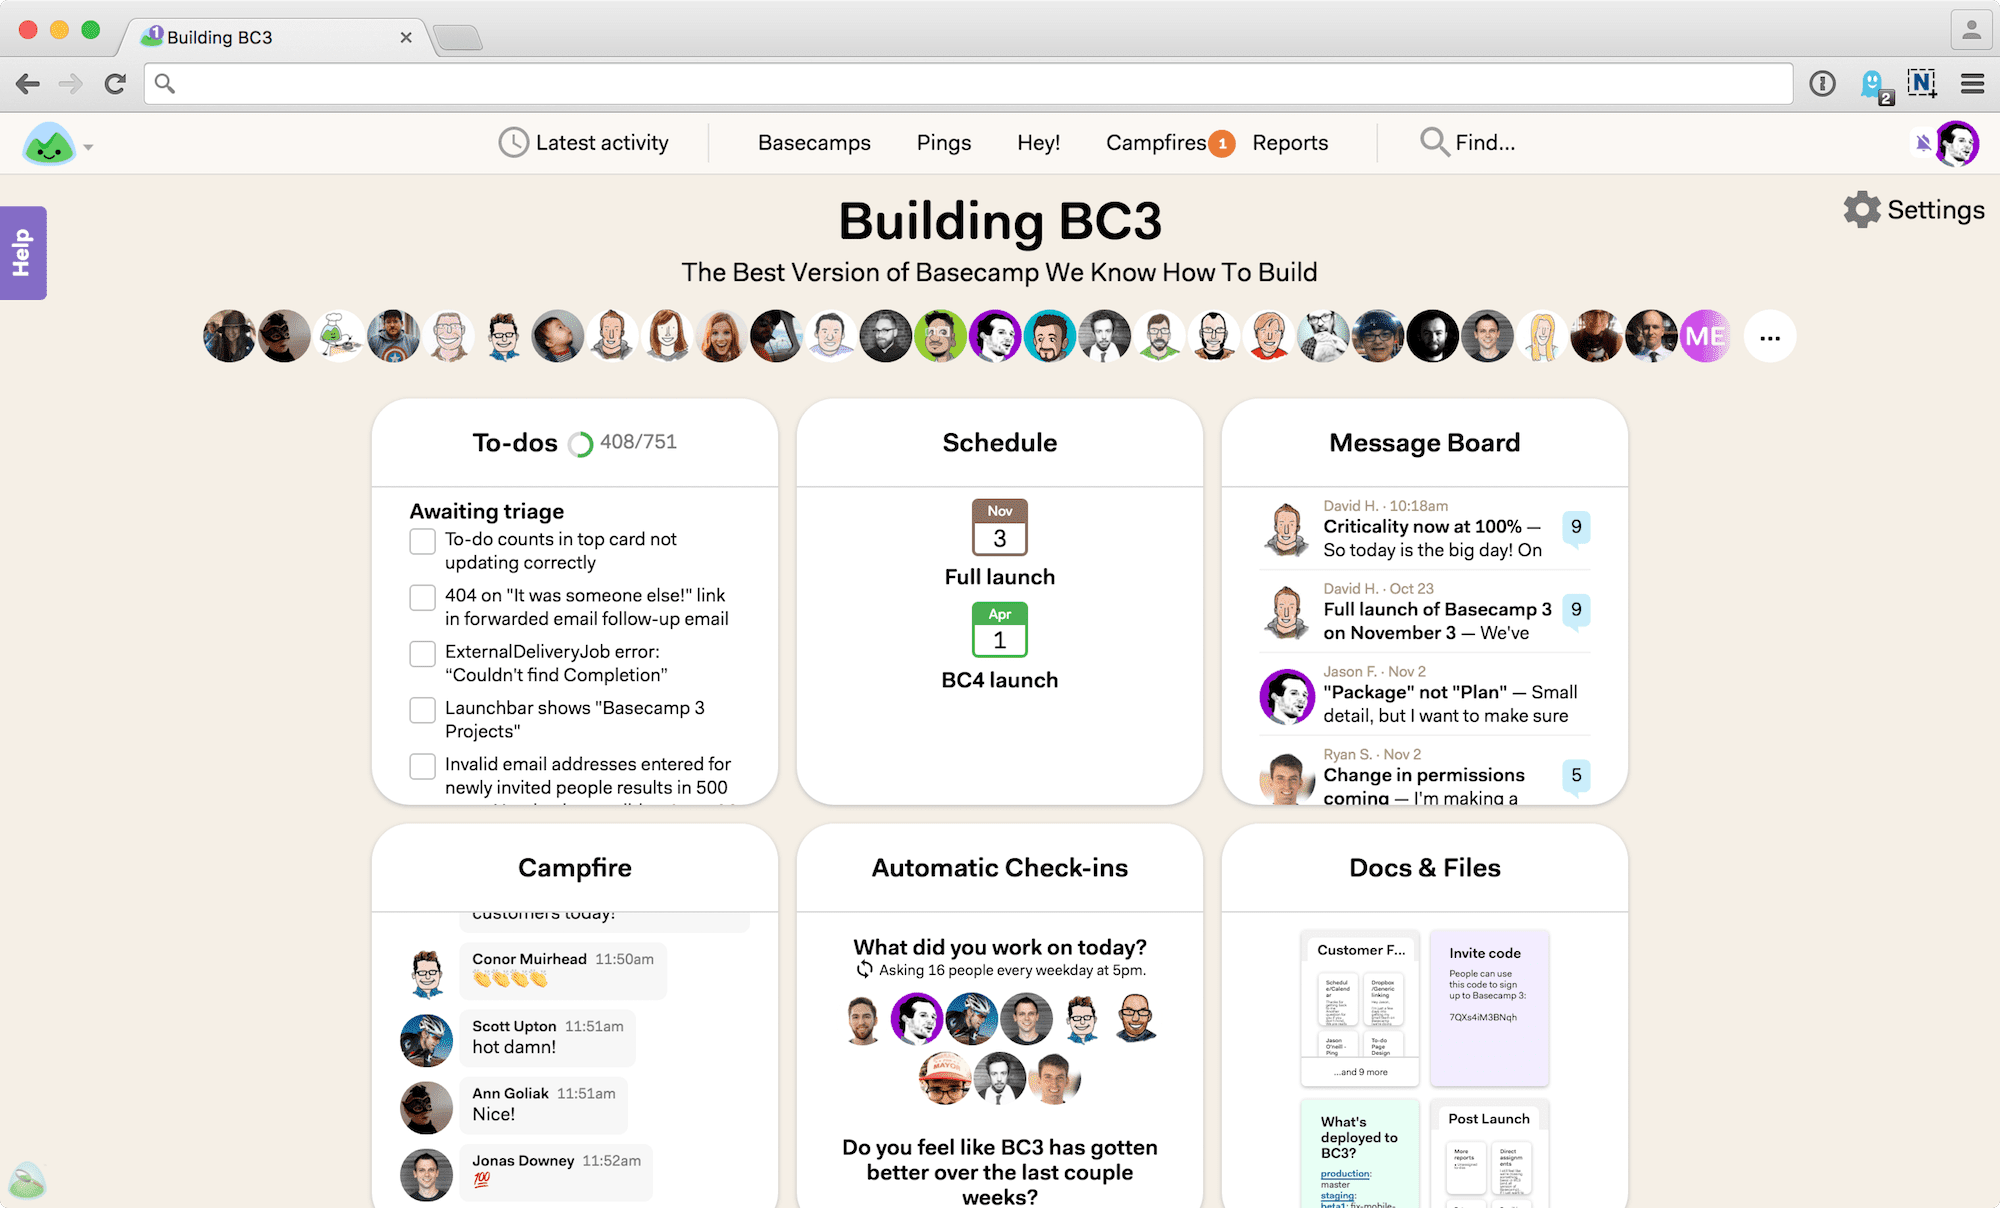Select the Basecamps tab

click(x=814, y=140)
